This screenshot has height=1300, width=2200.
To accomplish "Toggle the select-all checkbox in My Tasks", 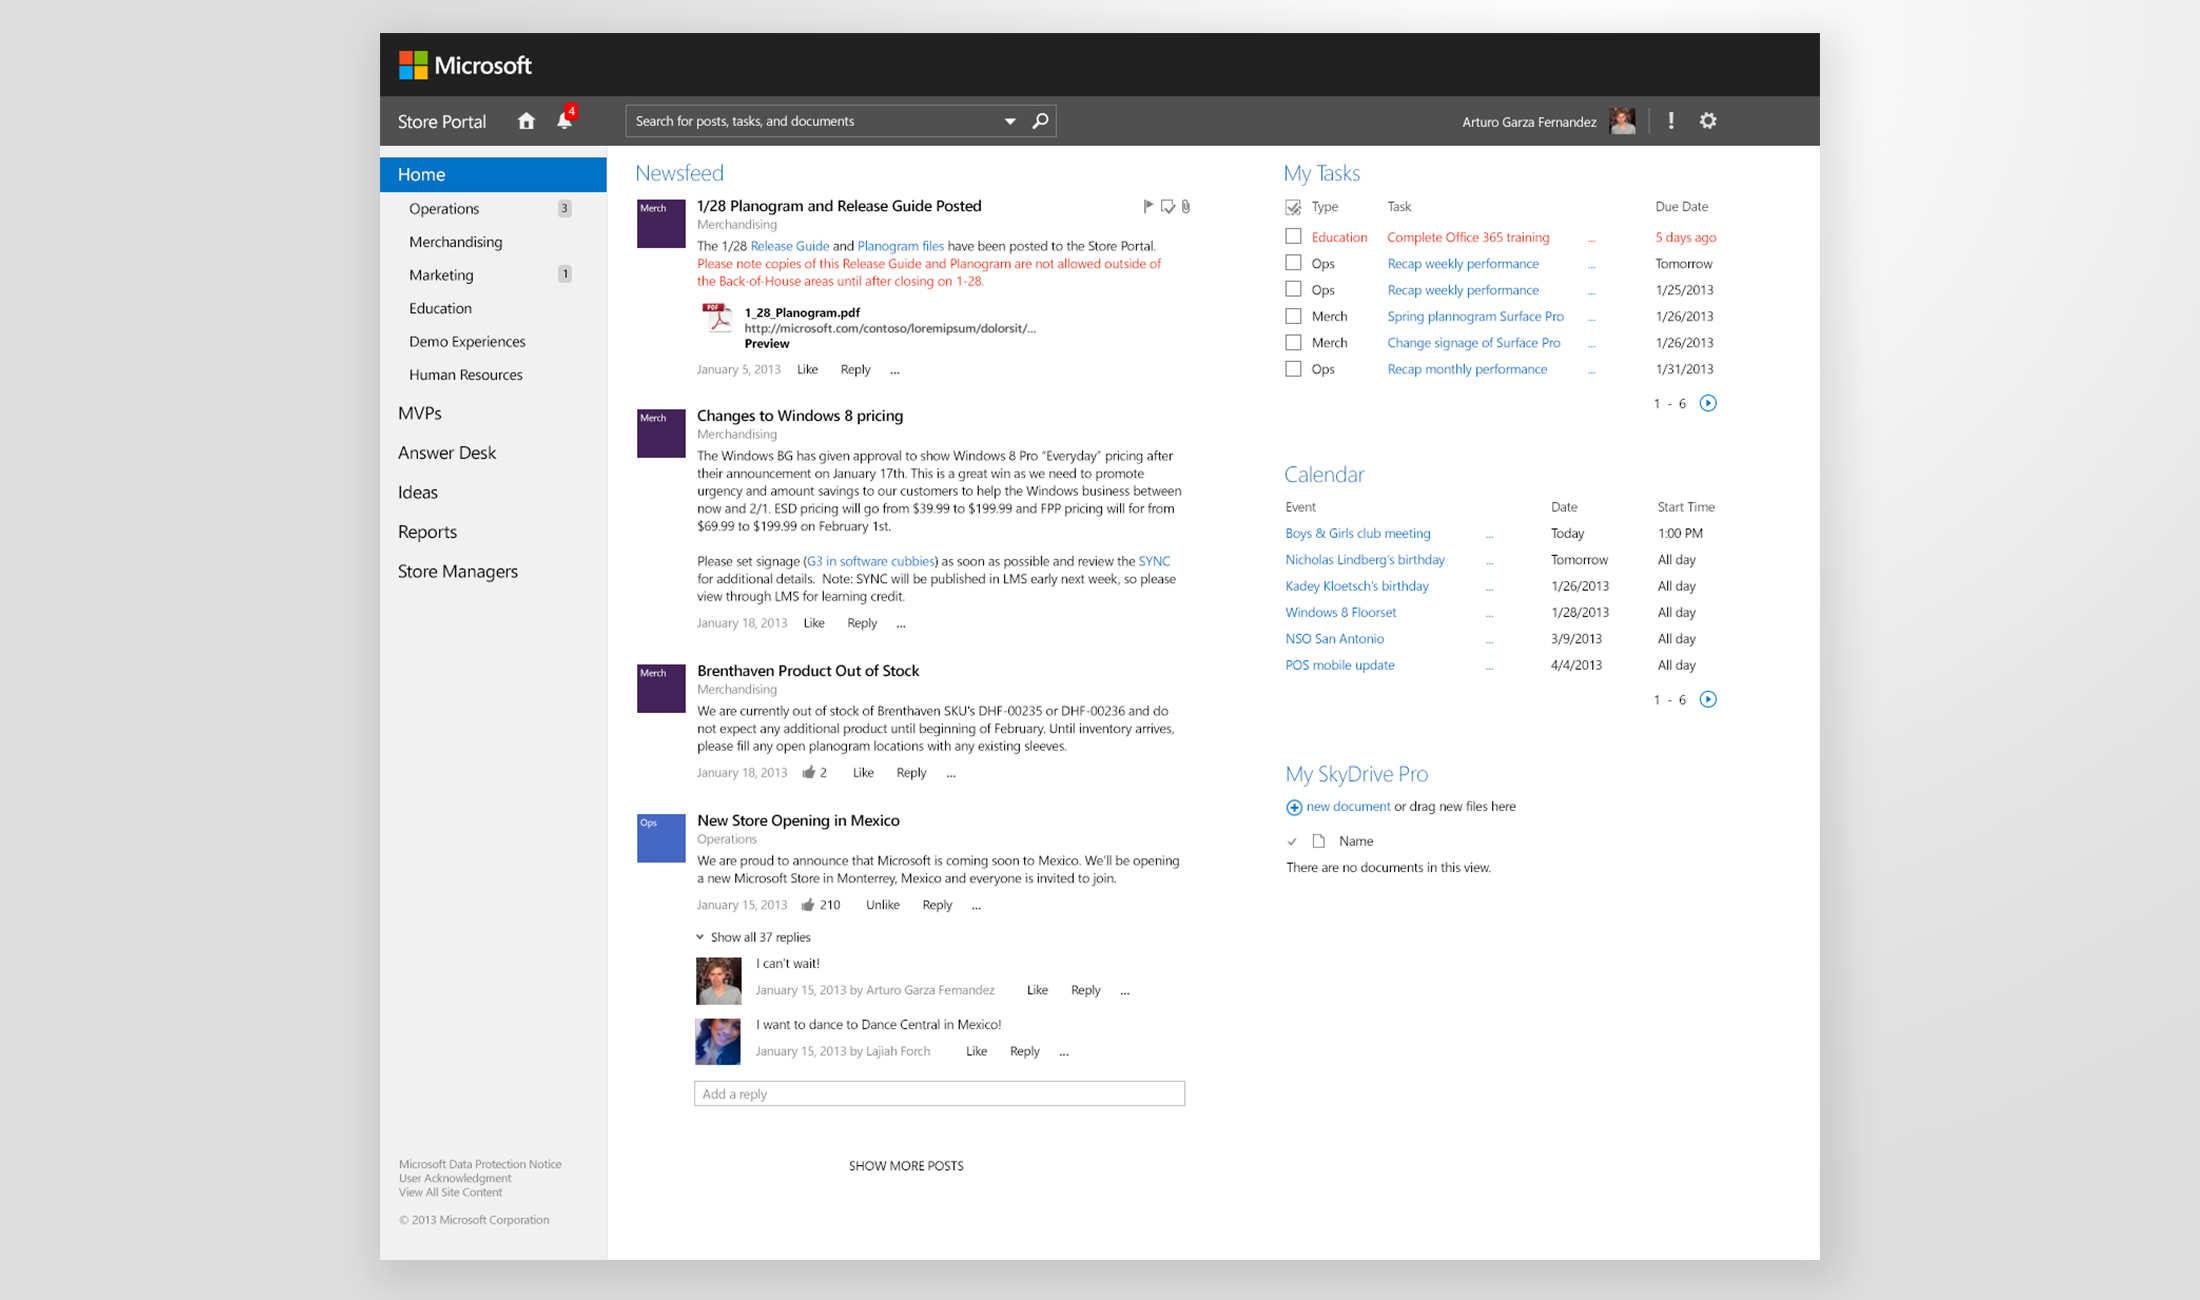I will coord(1293,207).
